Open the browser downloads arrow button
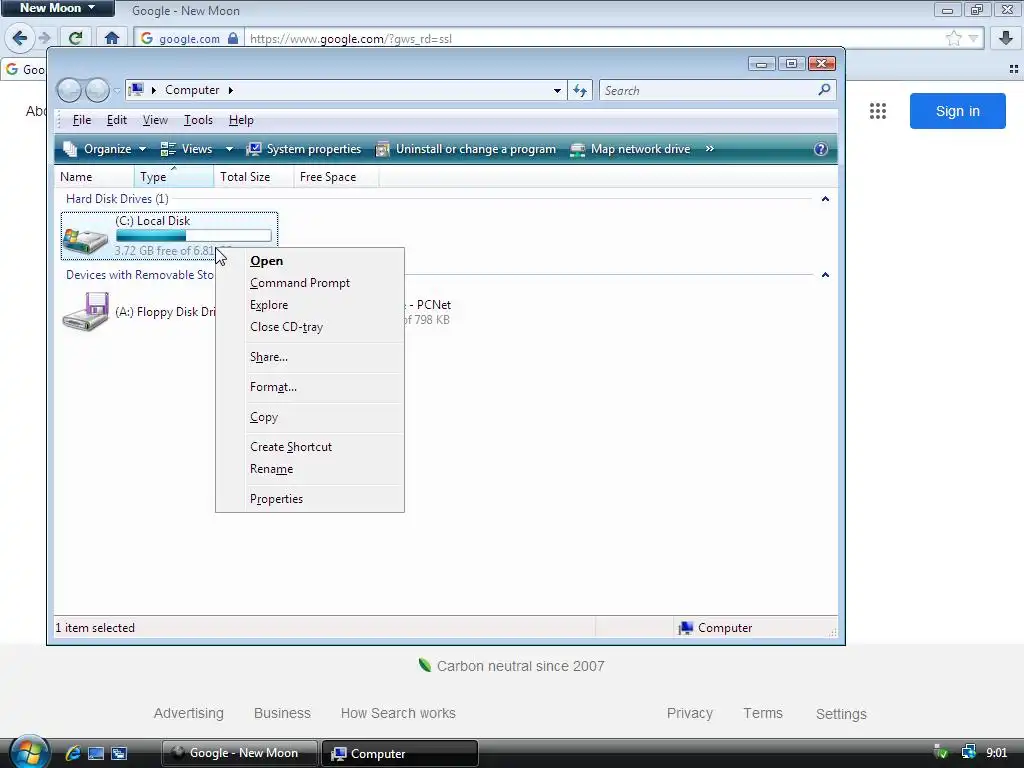The width and height of the screenshot is (1024, 768). 1006,38
